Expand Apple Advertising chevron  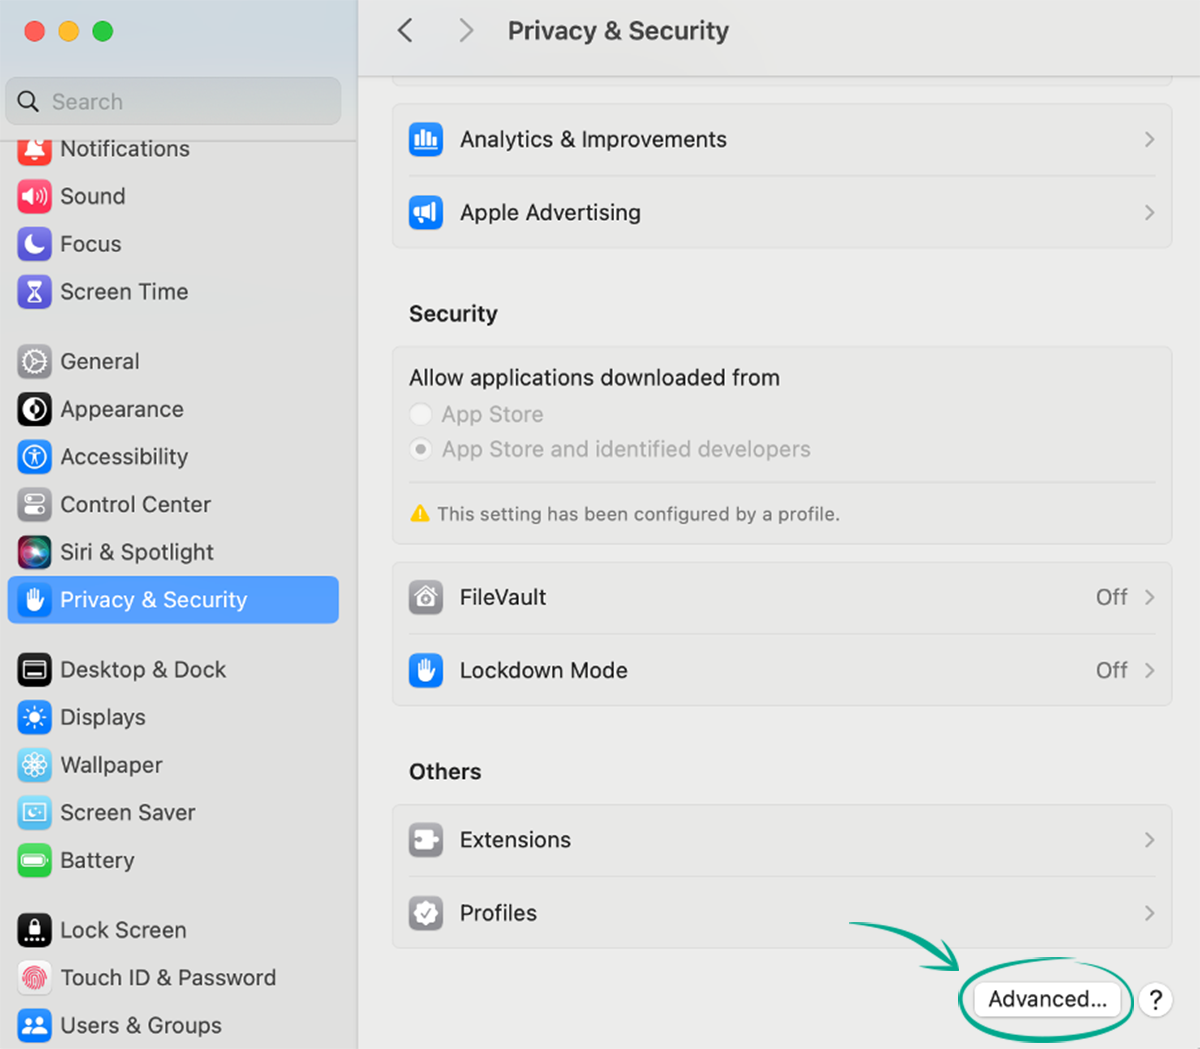pos(1149,213)
